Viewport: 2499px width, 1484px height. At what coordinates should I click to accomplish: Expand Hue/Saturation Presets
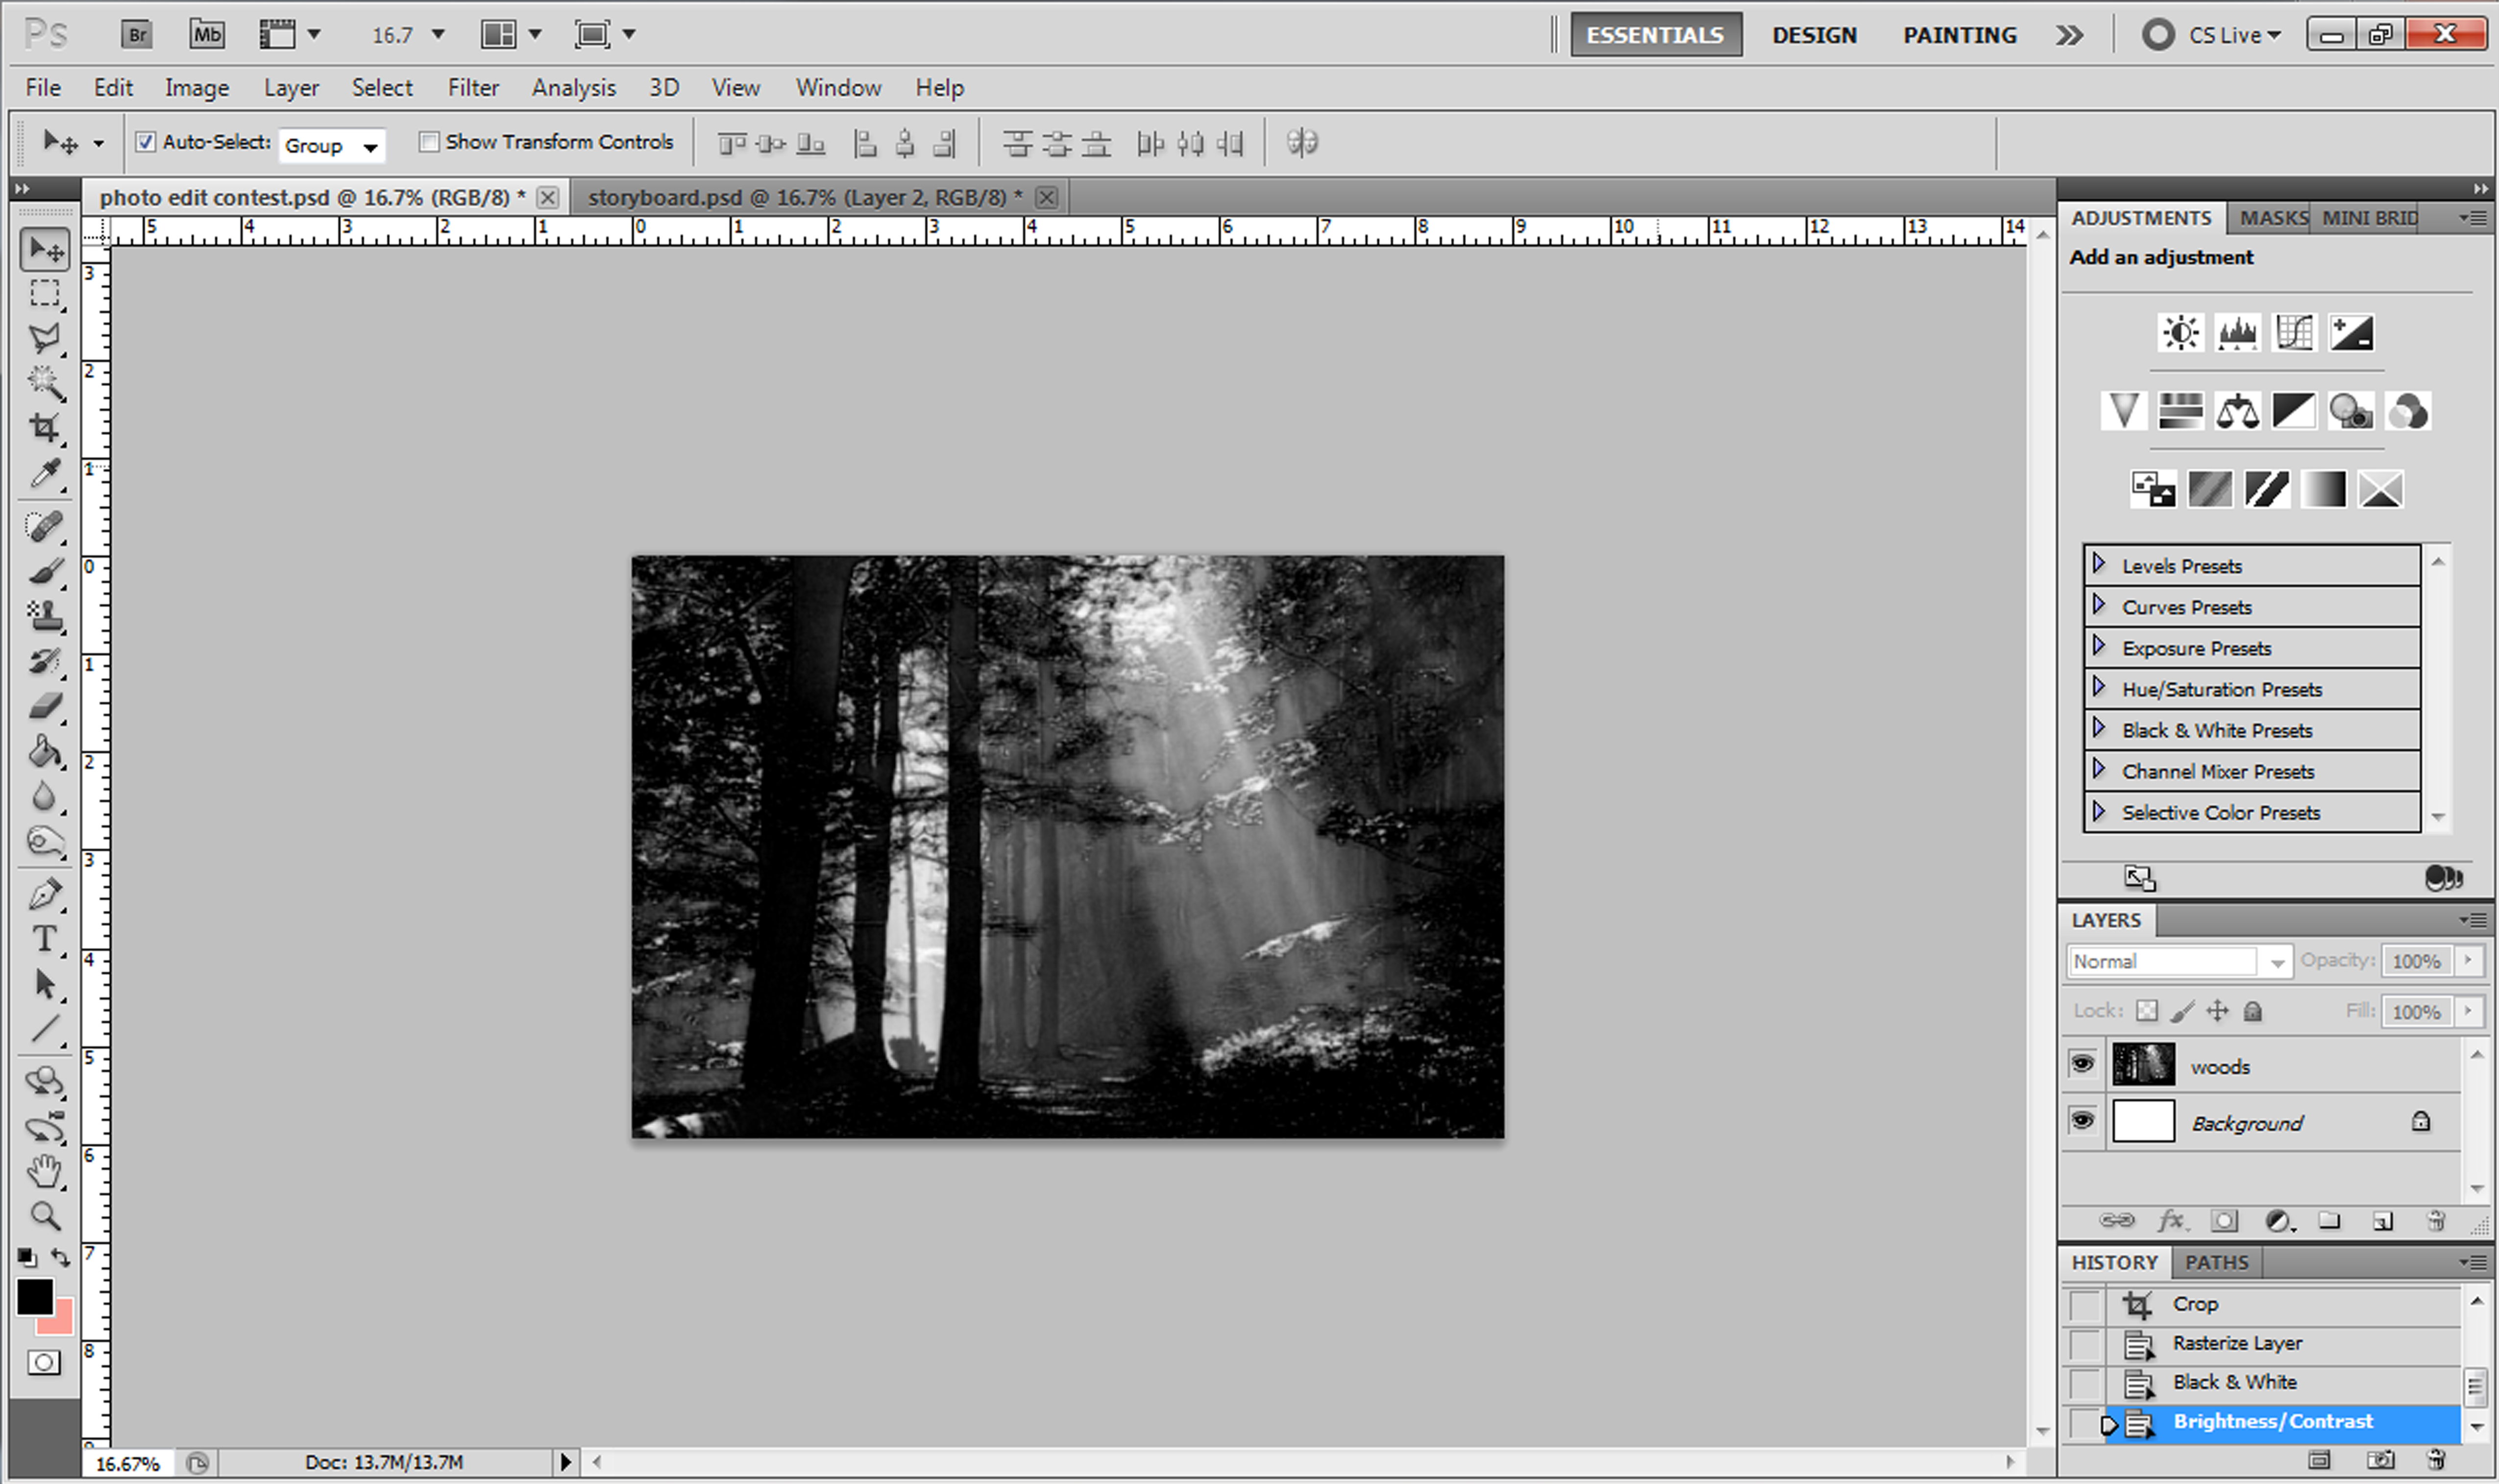2099,688
